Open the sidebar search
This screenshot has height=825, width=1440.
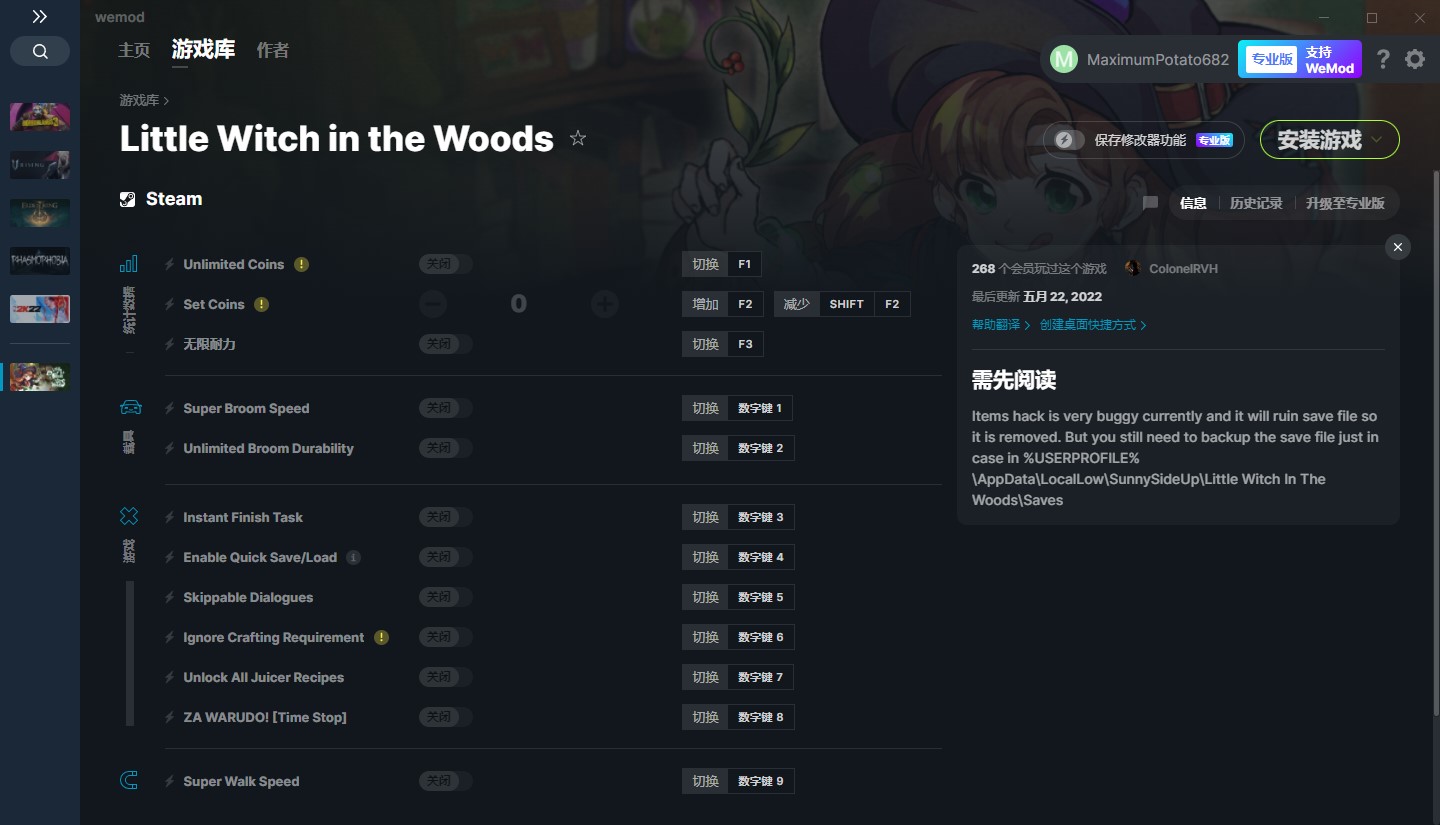(x=40, y=52)
